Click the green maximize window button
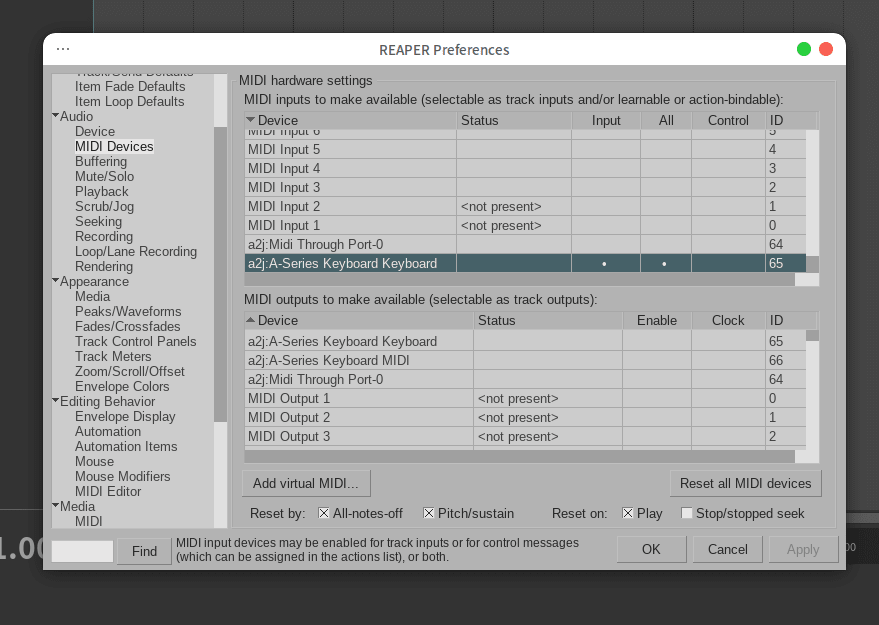 pos(803,49)
